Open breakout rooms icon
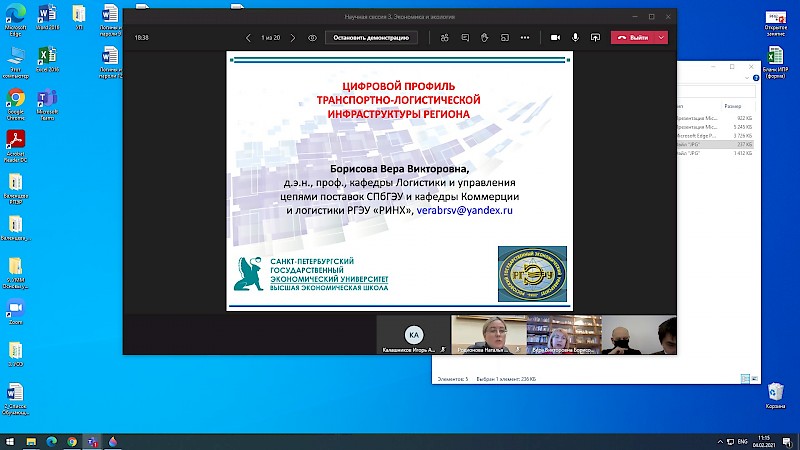The image size is (800, 450). [504, 38]
